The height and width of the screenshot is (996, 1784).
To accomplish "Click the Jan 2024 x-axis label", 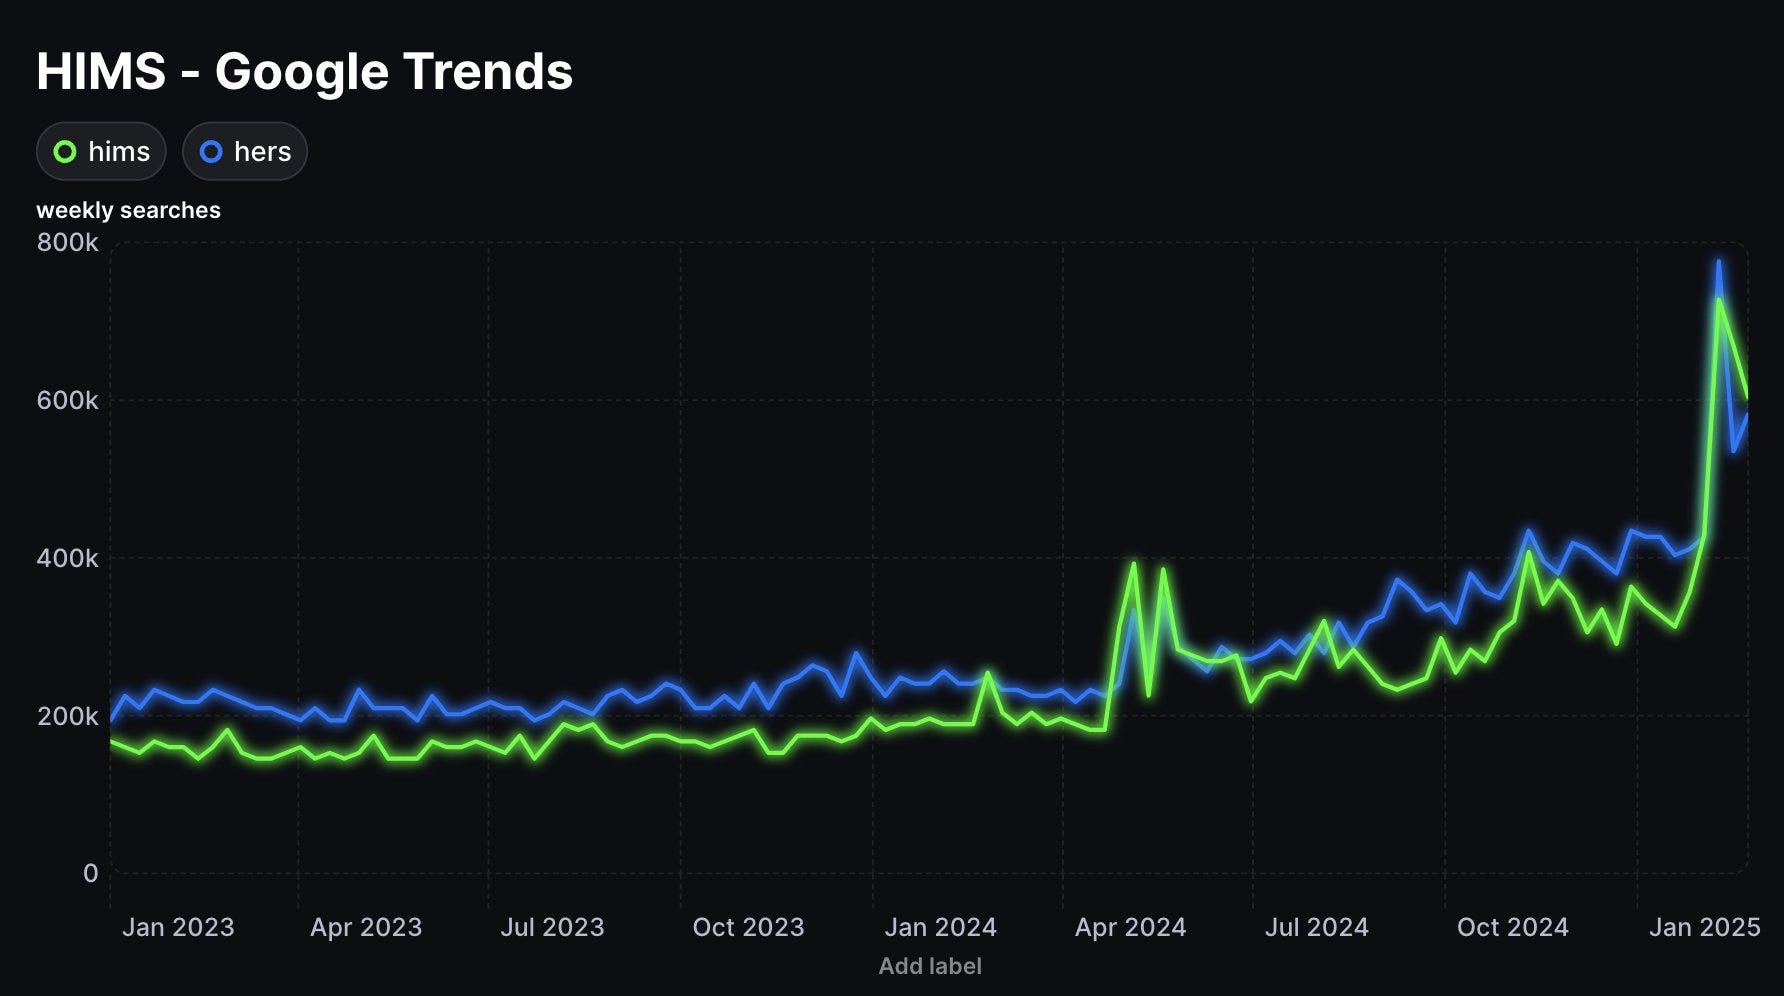I will 940,927.
